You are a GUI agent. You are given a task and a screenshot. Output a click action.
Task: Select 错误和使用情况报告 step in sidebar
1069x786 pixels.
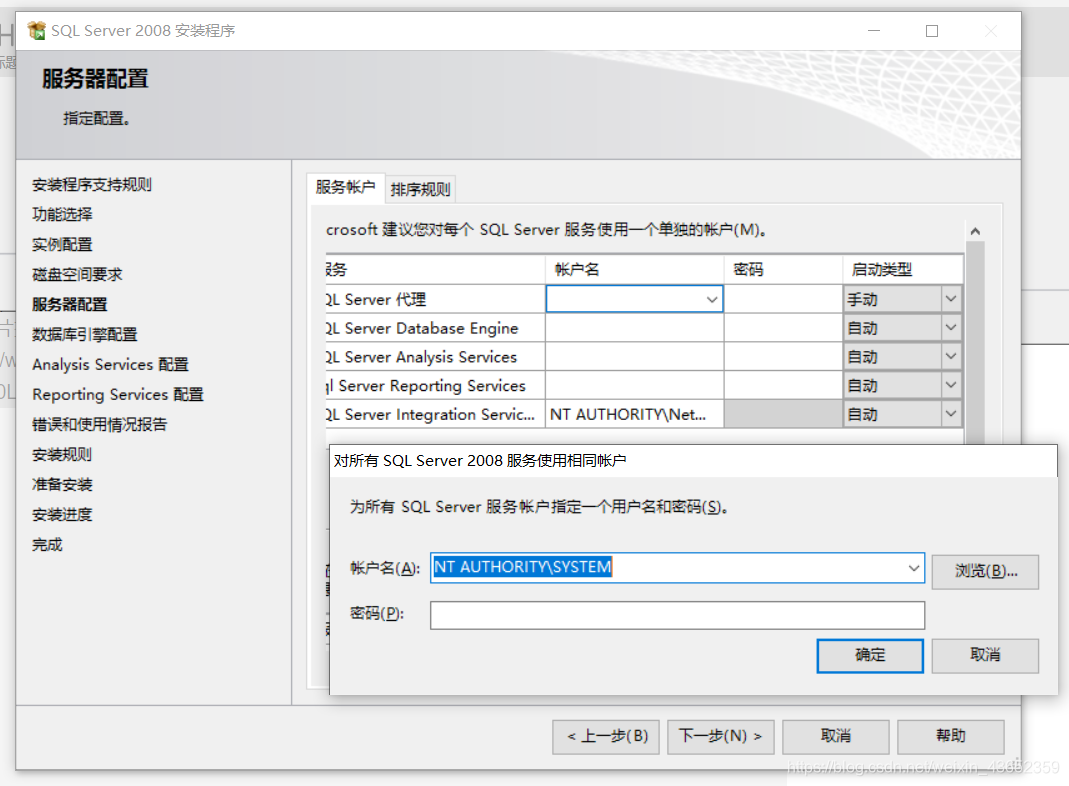pyautogui.click(x=100, y=425)
